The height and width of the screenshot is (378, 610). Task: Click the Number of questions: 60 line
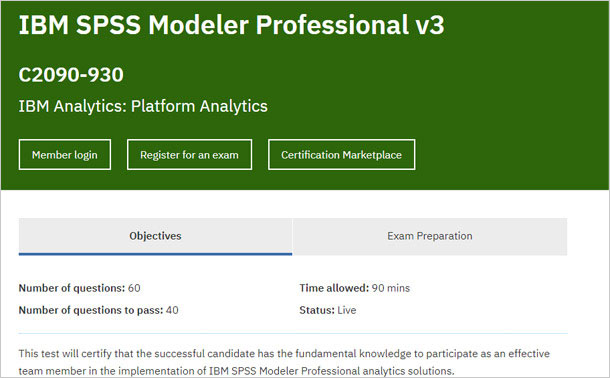click(x=79, y=288)
